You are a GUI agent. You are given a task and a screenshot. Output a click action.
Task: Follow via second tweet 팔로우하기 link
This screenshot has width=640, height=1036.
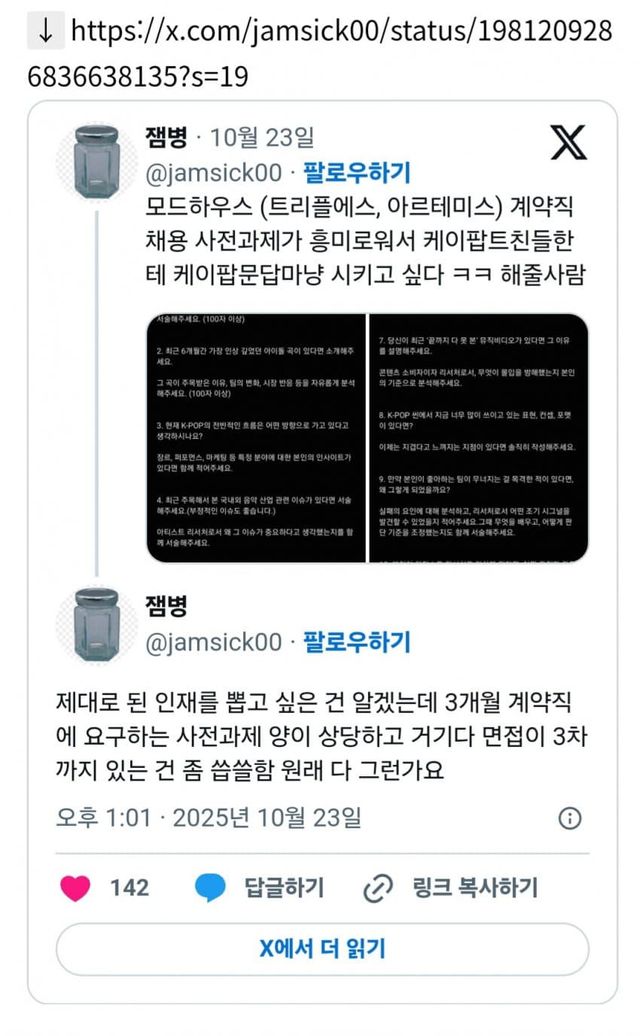[357, 642]
